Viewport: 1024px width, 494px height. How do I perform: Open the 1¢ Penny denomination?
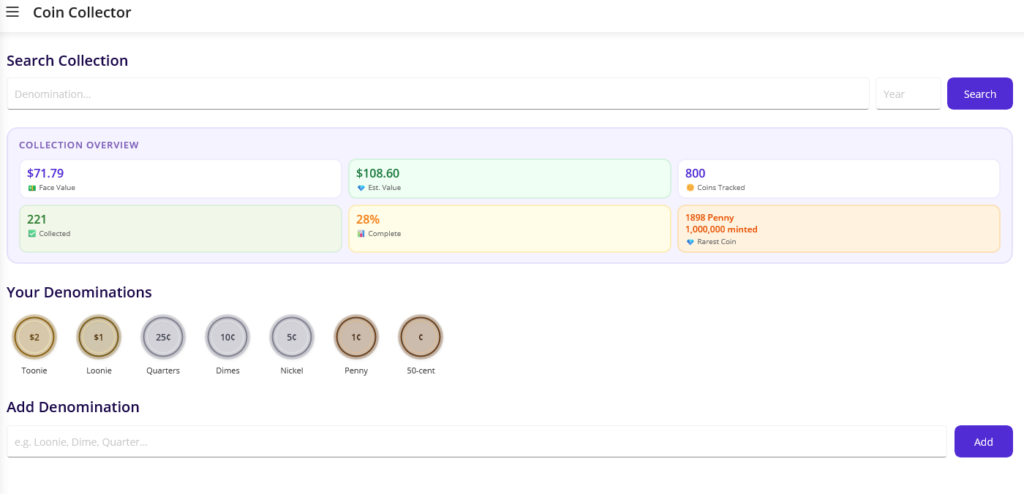[x=355, y=337]
